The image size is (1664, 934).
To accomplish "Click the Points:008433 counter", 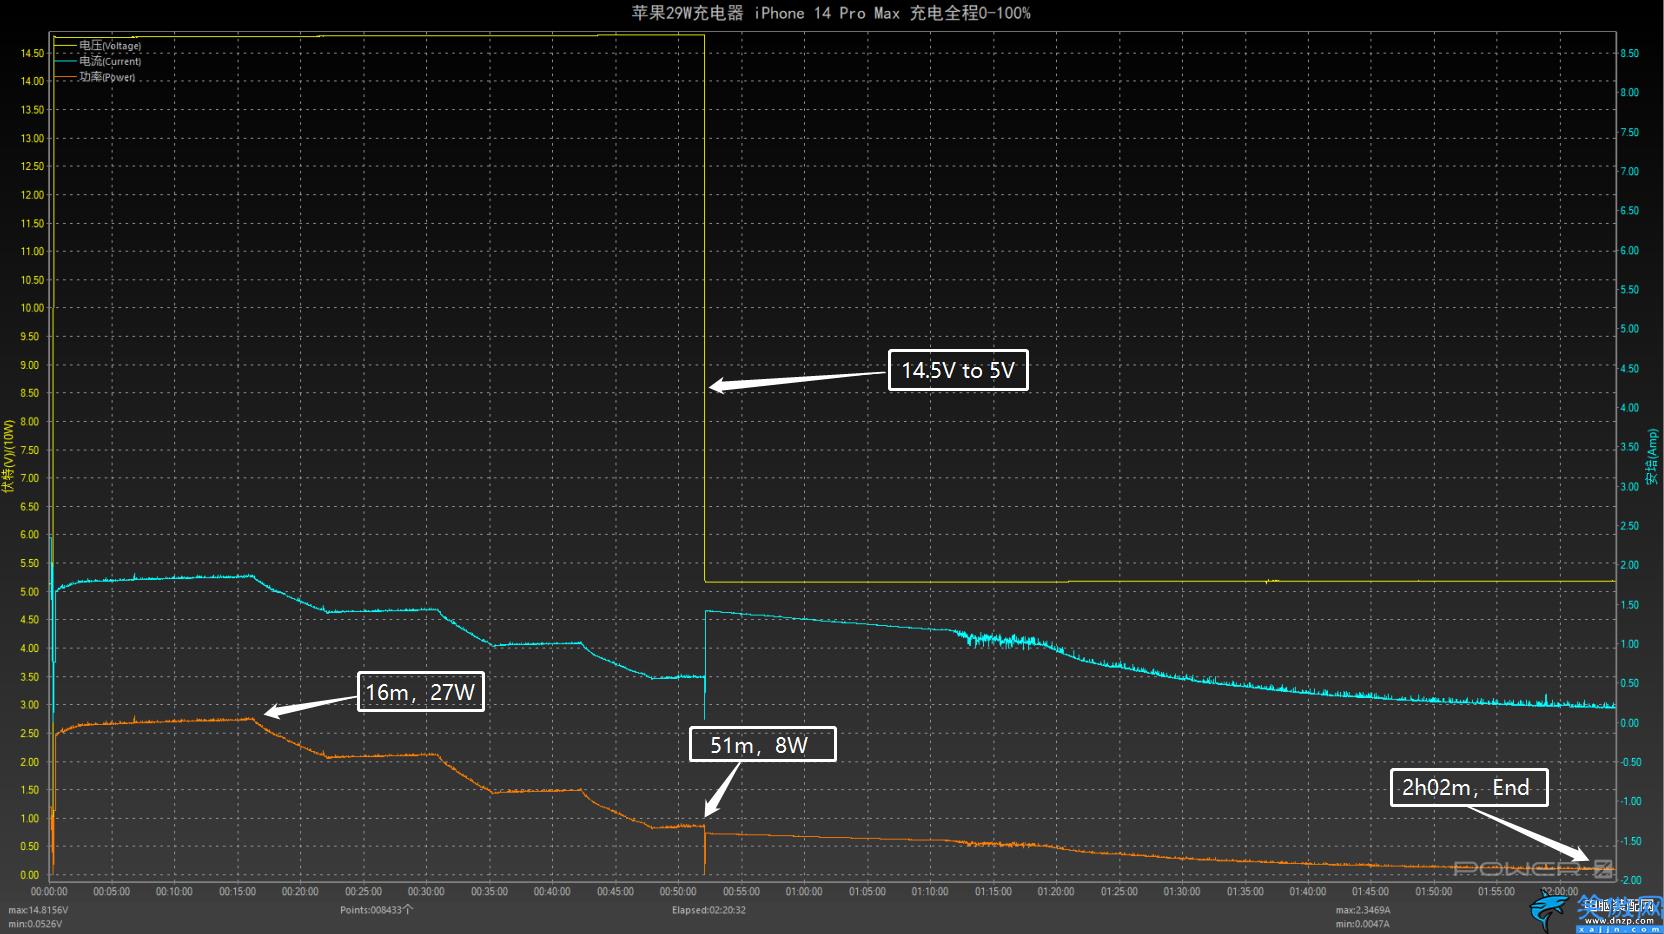I will [376, 910].
